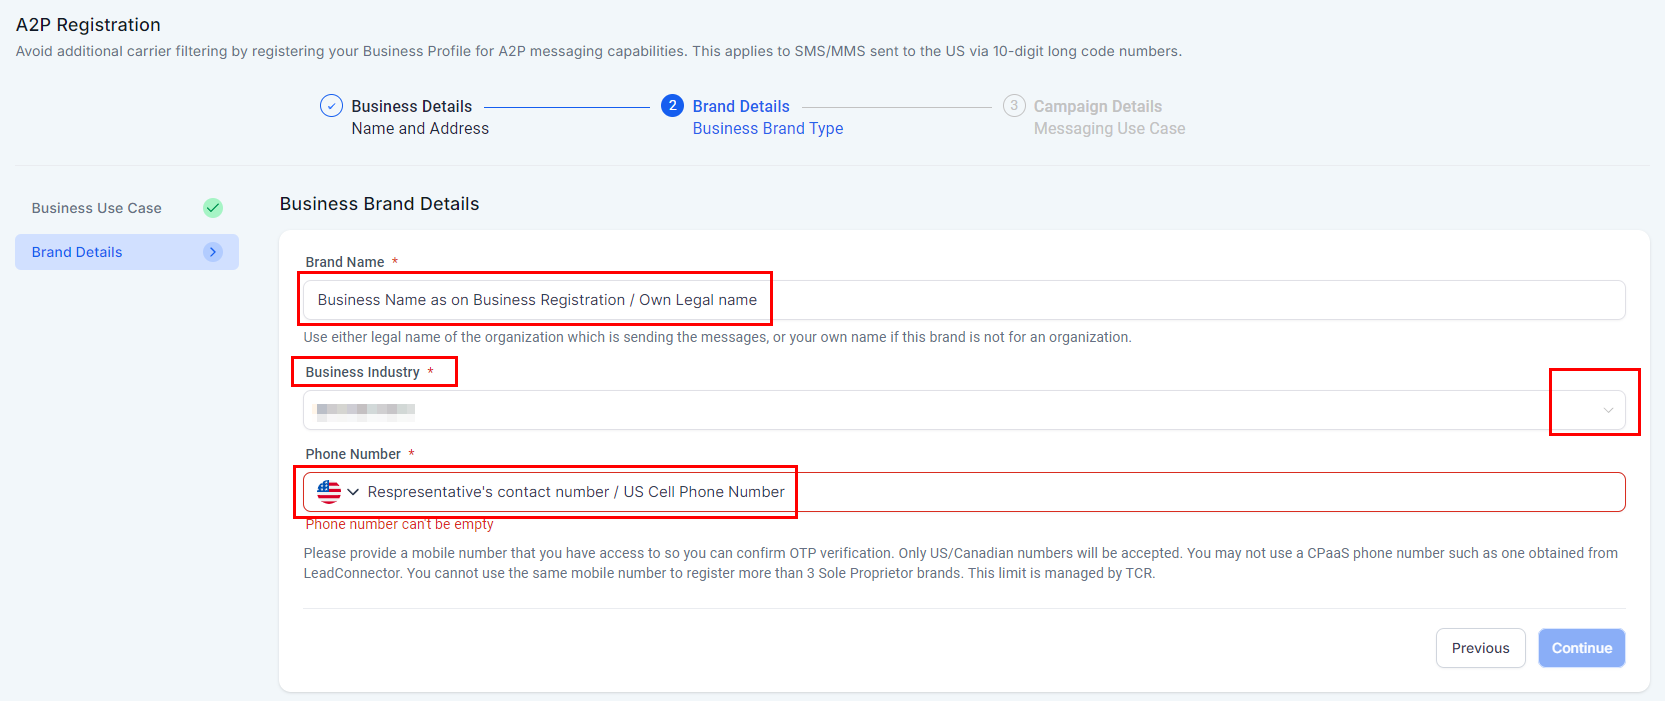Click the step 3 Campaign Details circle
The image size is (1665, 701).
pos(1014,106)
